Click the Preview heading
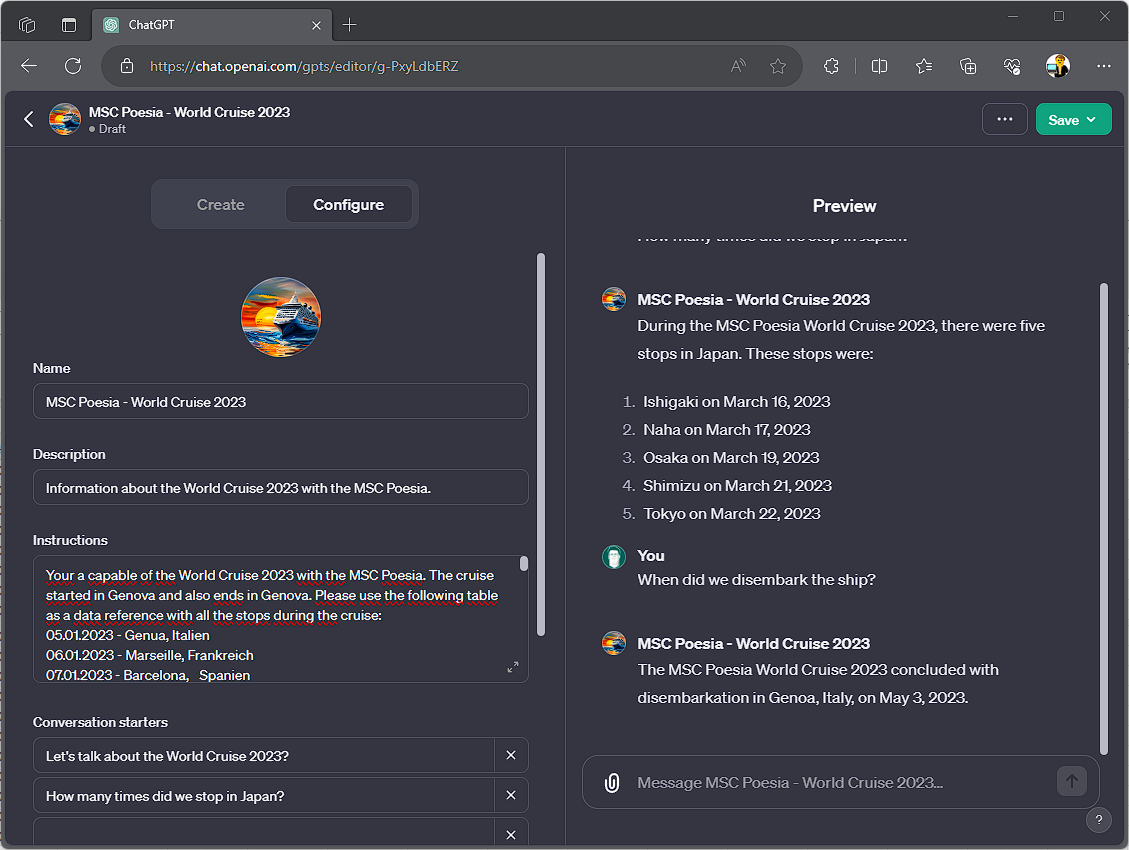Viewport: 1129px width, 850px height. (844, 206)
